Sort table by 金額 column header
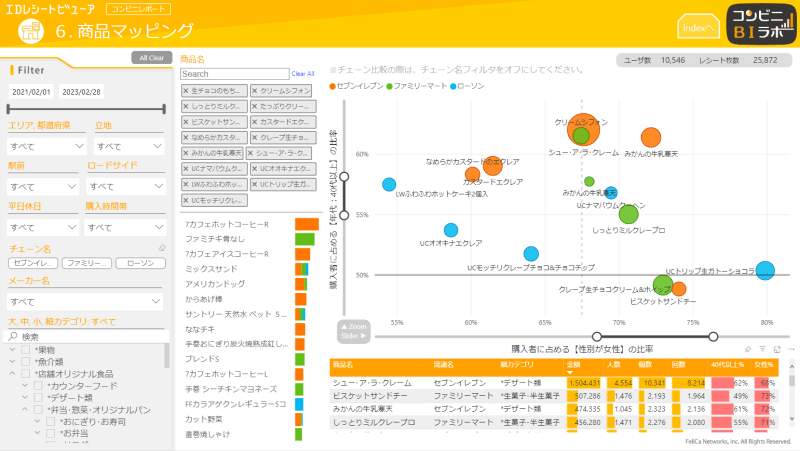 573,364
